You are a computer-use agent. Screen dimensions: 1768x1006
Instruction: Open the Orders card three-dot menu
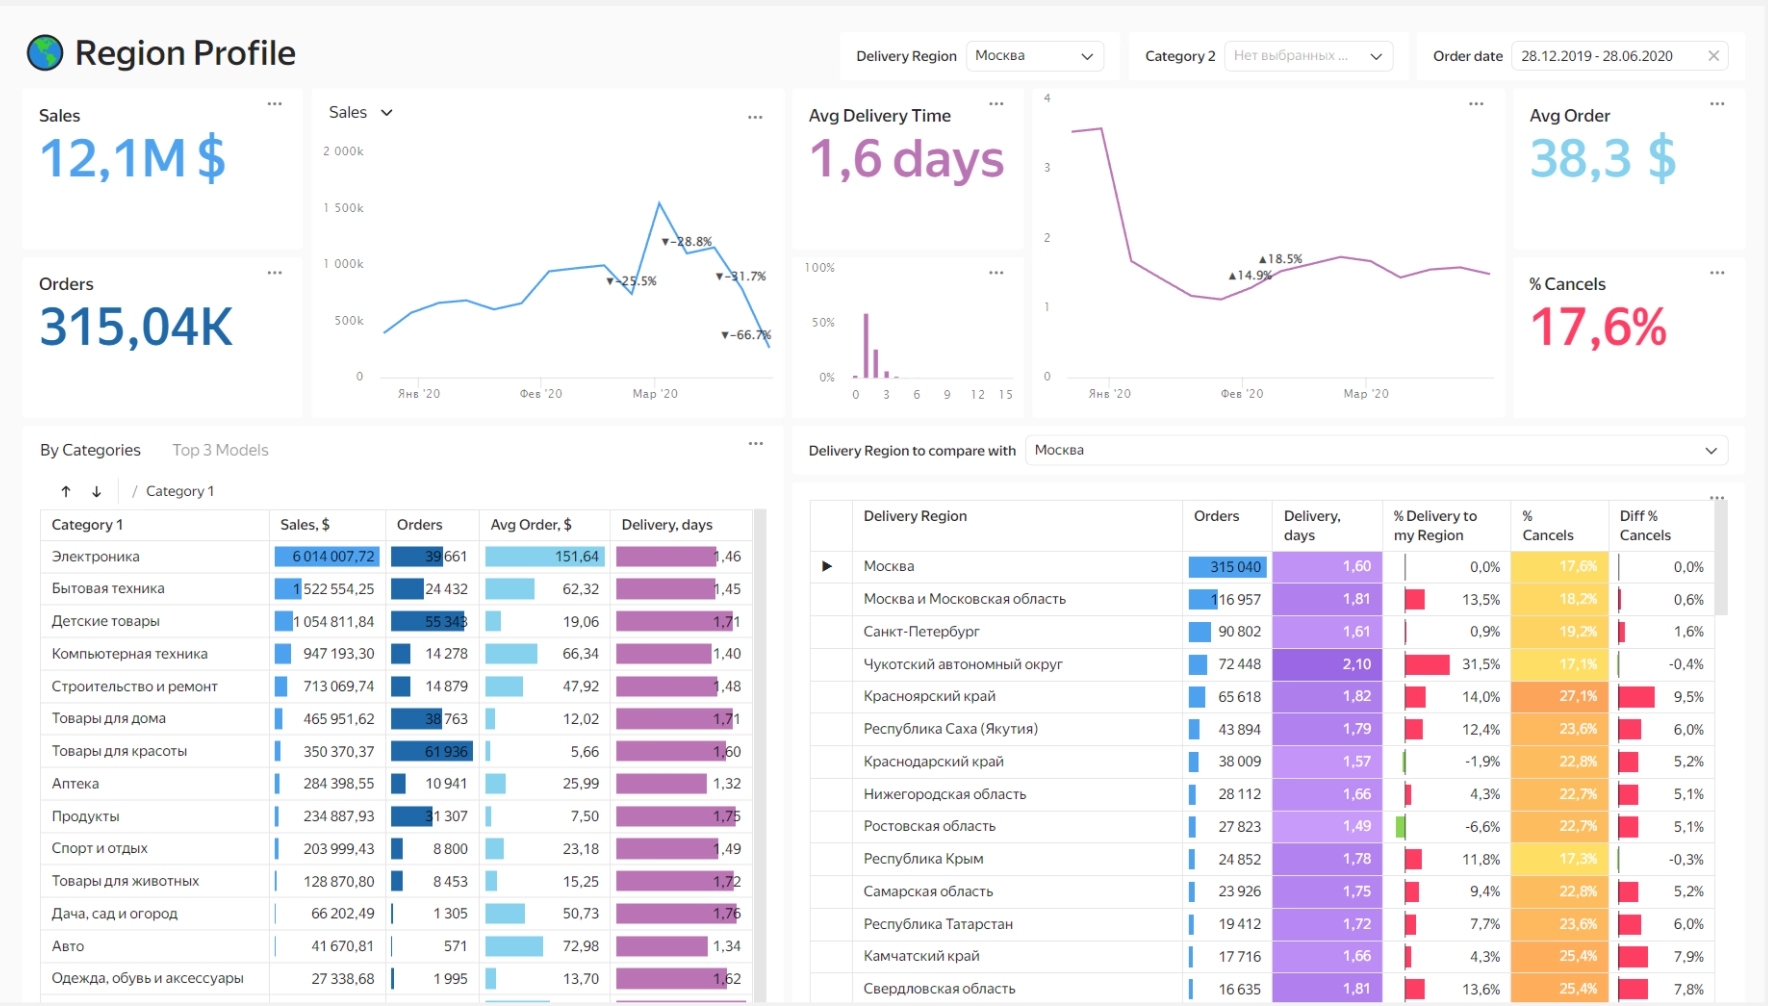[274, 273]
